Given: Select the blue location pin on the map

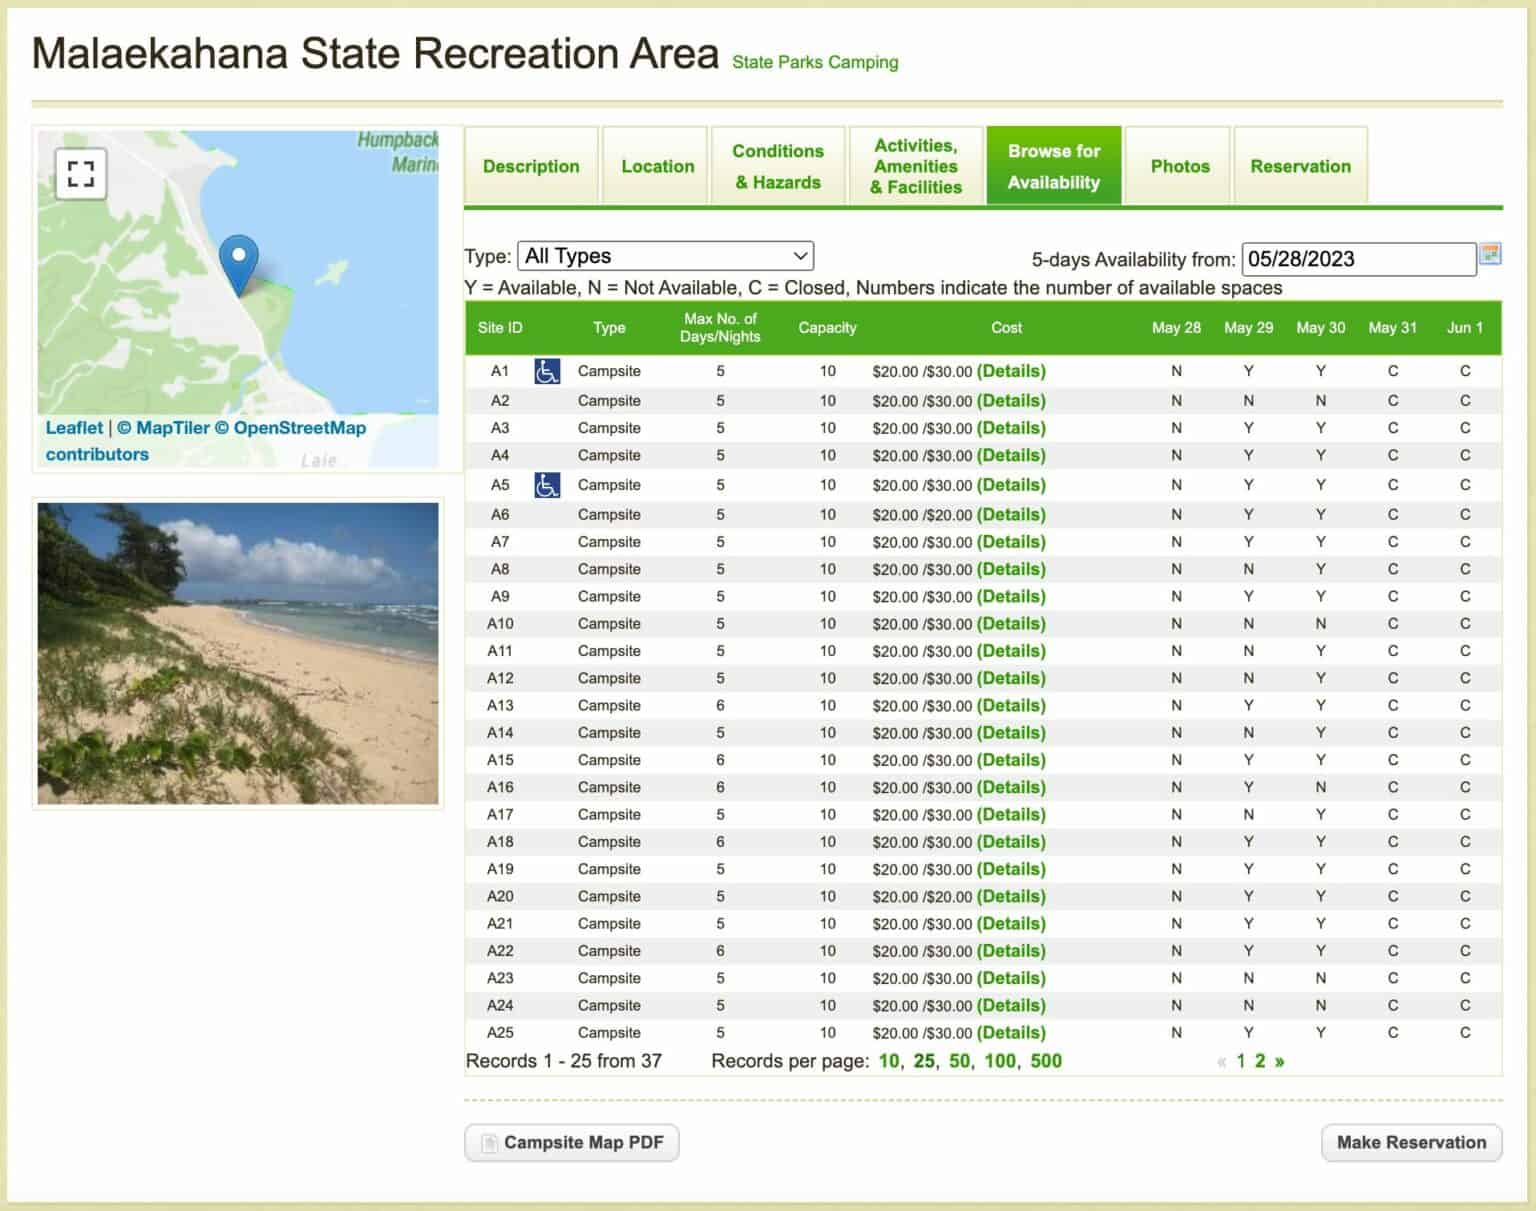Looking at the screenshot, I should point(238,262).
